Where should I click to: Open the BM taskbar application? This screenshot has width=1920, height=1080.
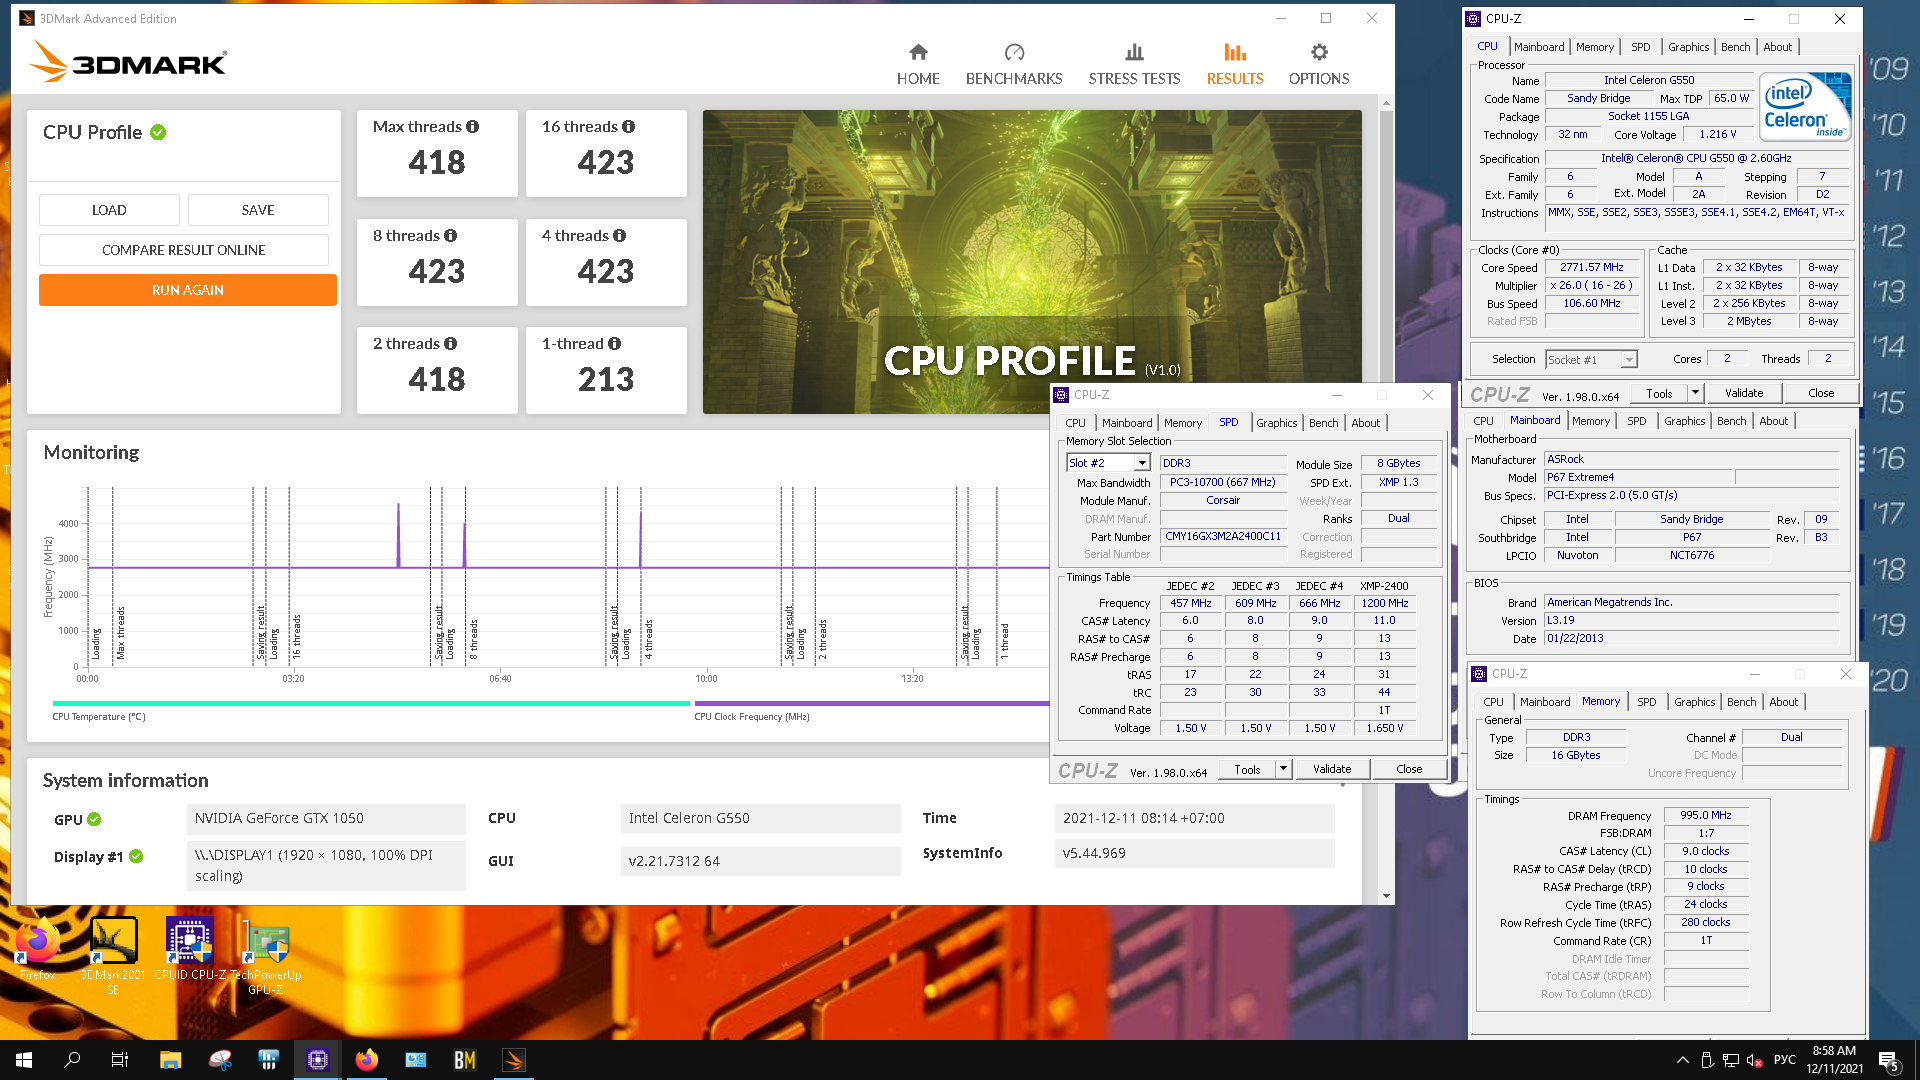coord(465,1060)
